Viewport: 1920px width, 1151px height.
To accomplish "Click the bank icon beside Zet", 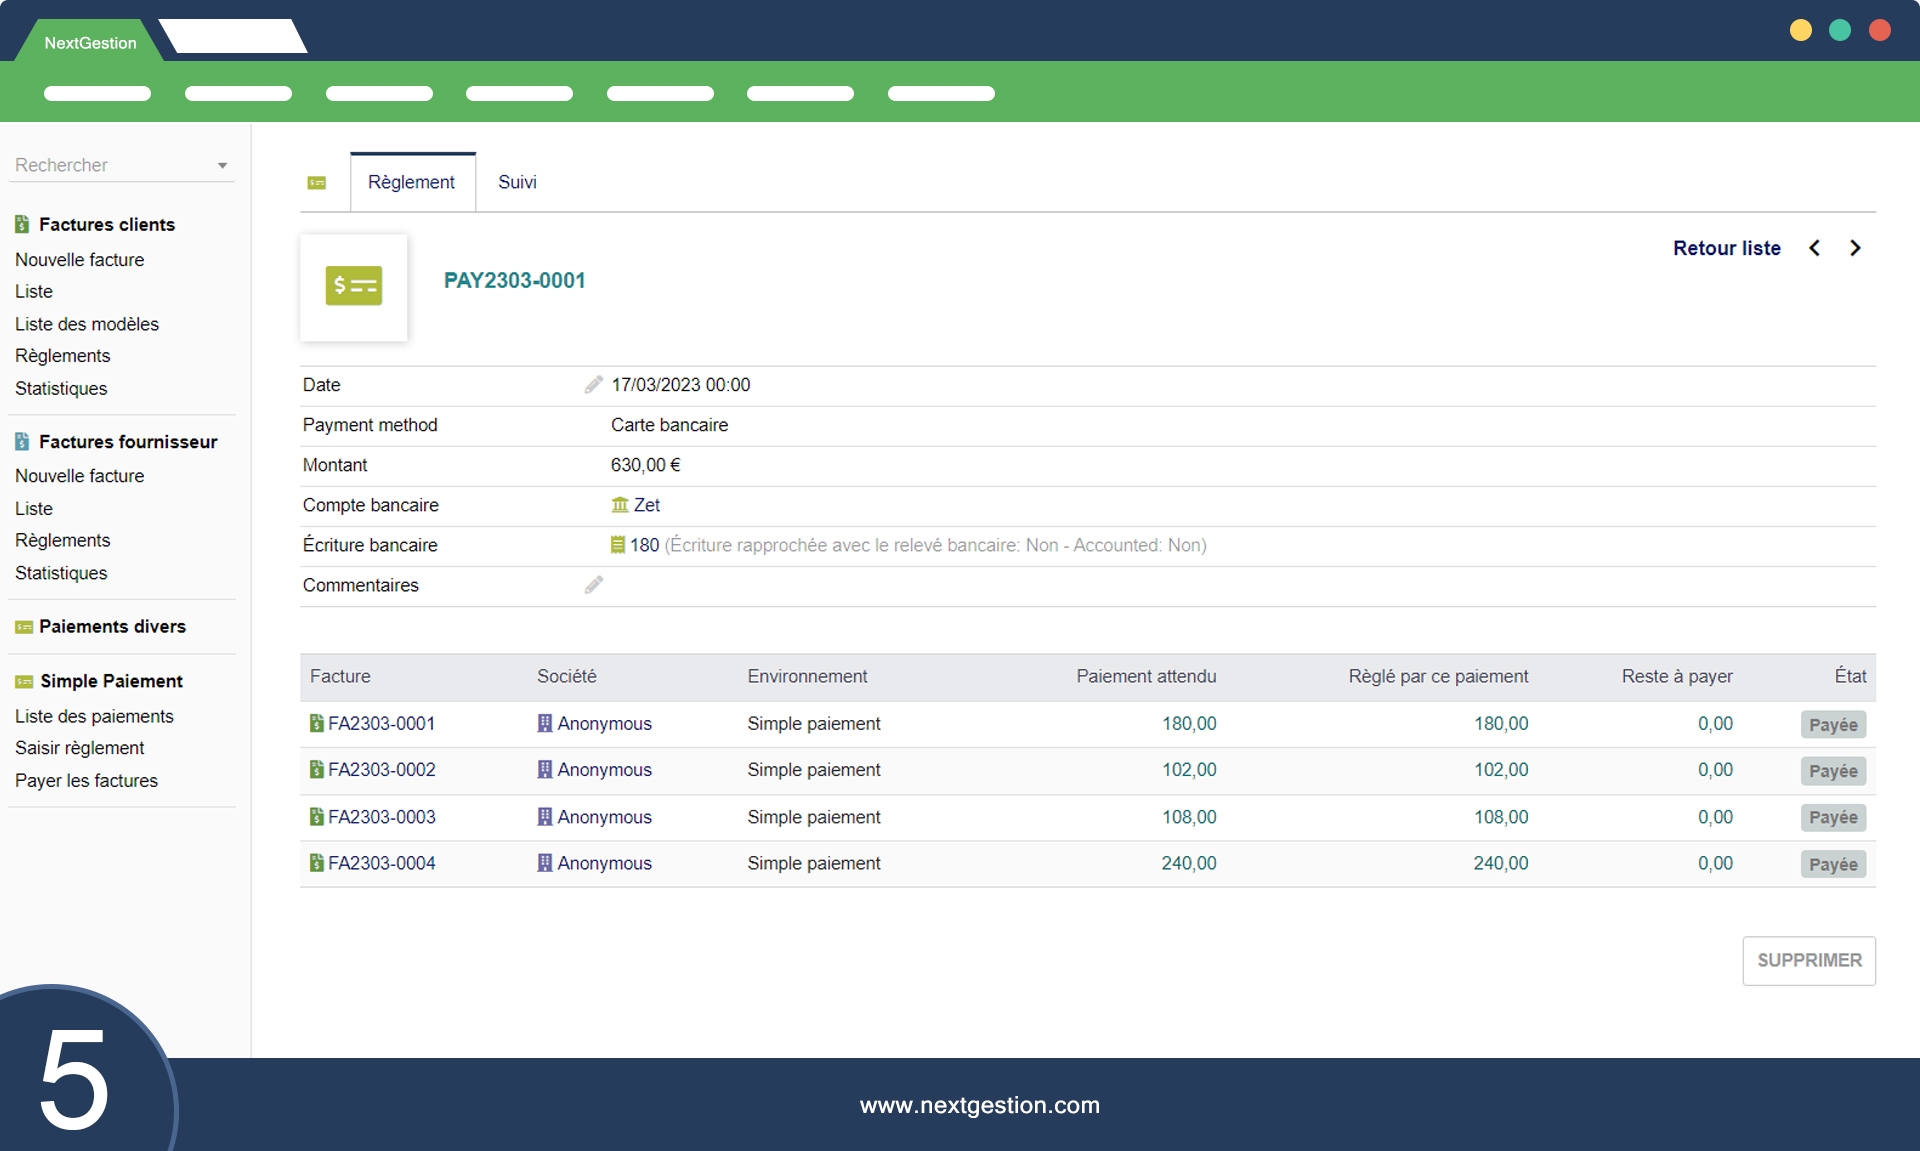I will (620, 505).
